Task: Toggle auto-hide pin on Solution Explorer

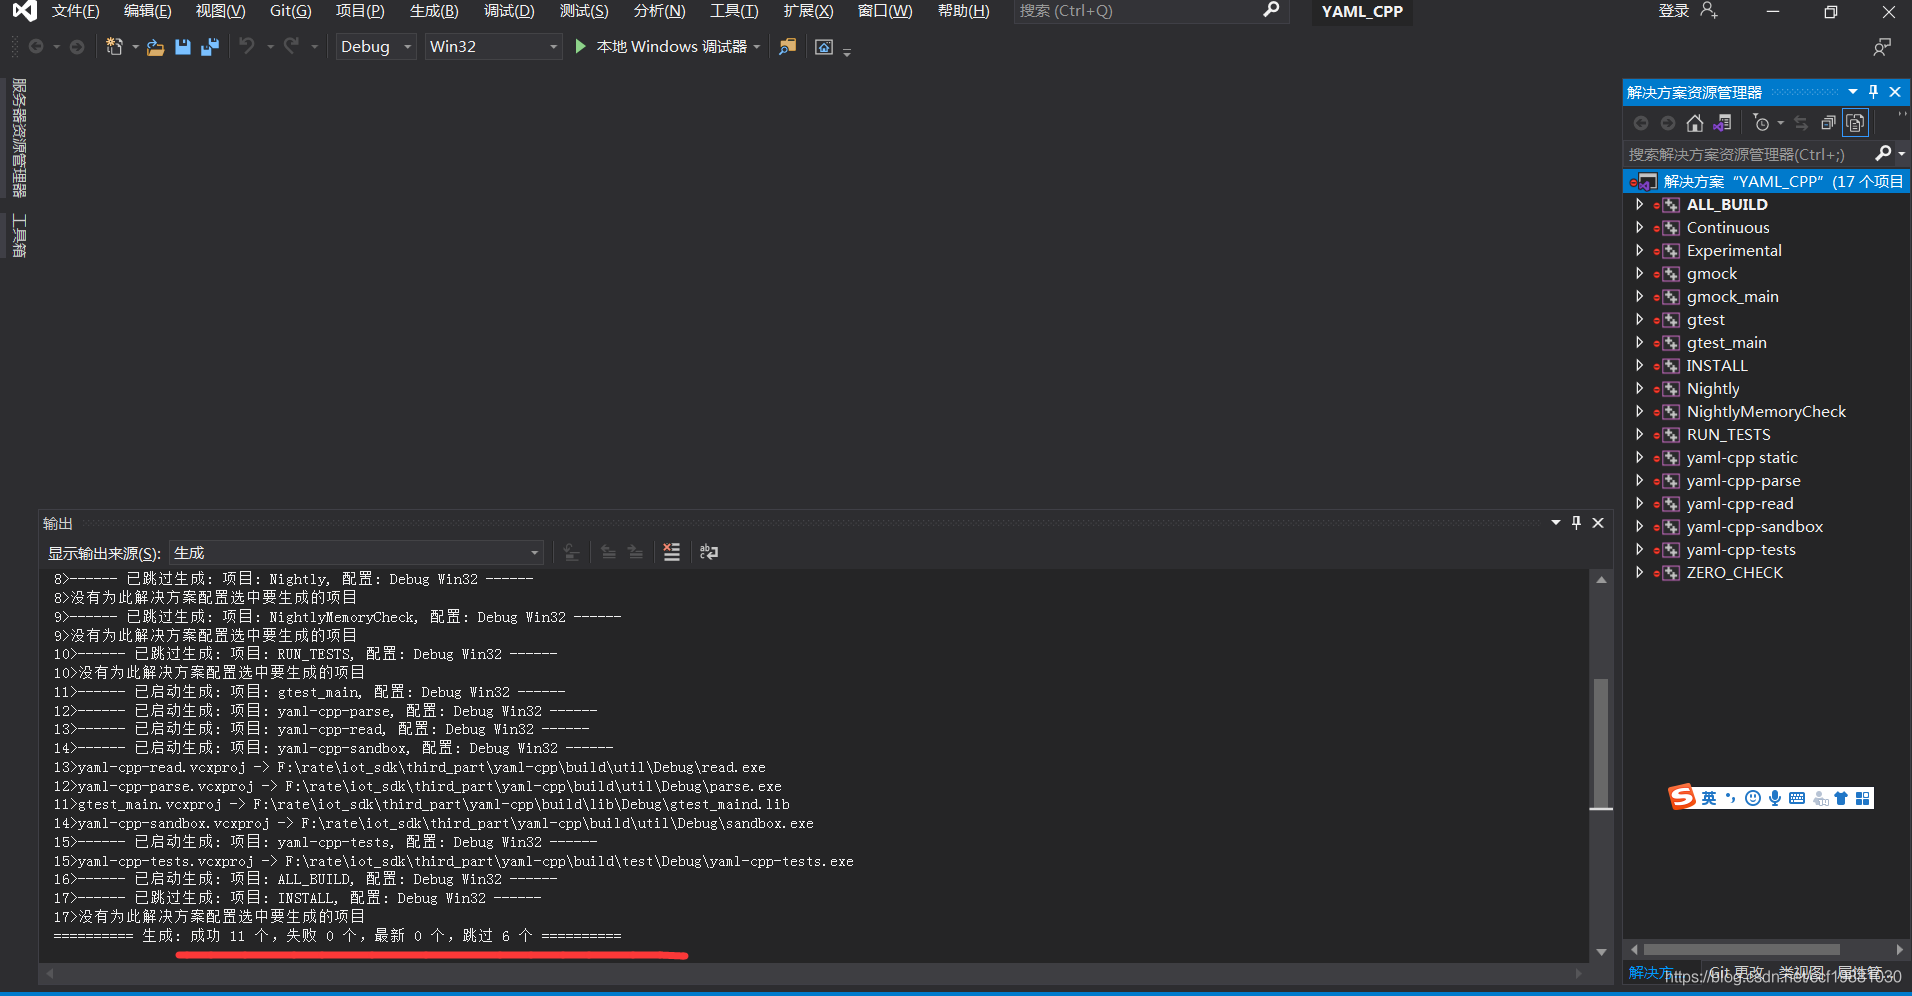Action: [x=1874, y=91]
